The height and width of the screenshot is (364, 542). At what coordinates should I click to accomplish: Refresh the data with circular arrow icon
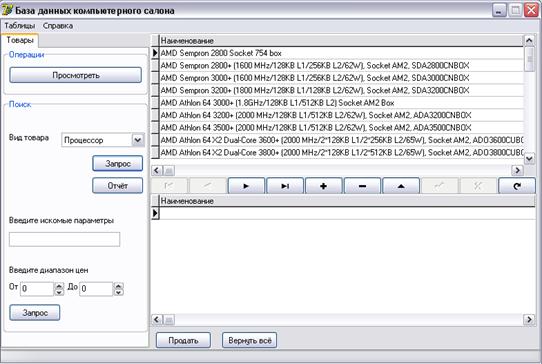[x=517, y=186]
